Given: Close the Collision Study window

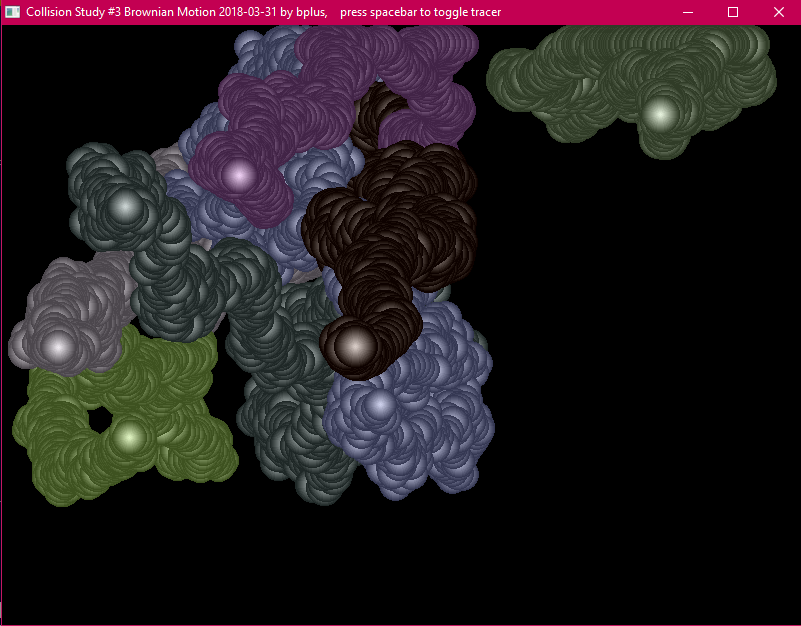Looking at the screenshot, I should (x=779, y=12).
